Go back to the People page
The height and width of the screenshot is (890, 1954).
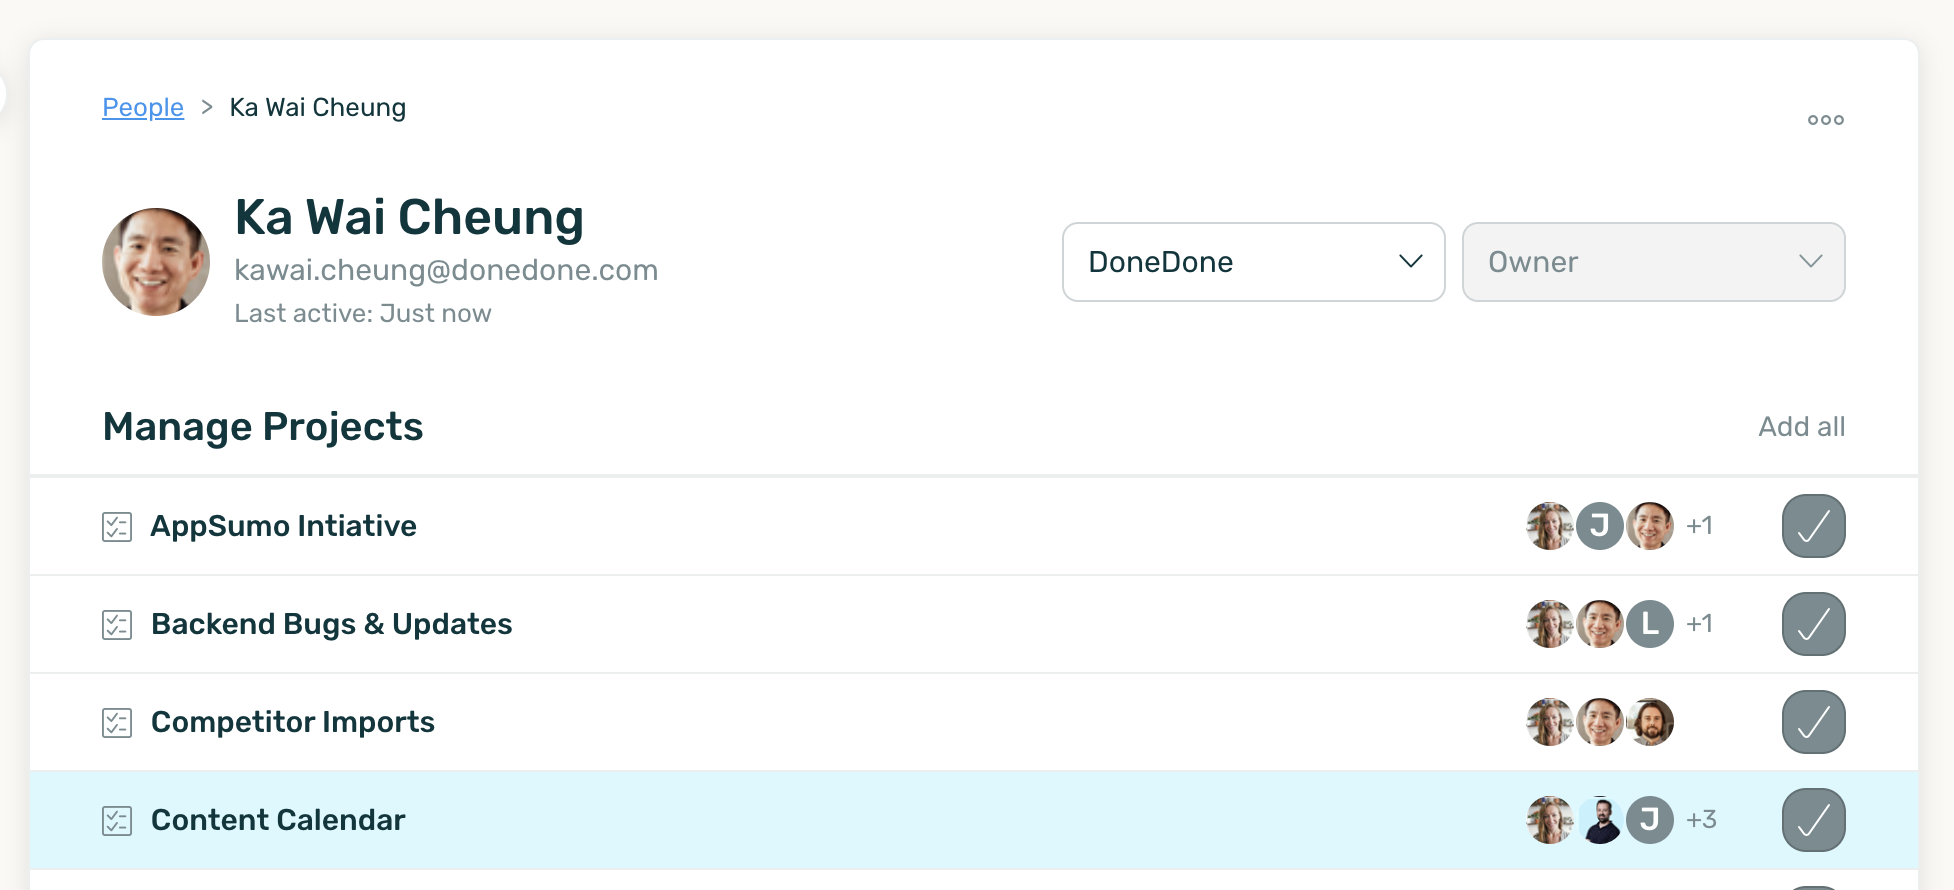(143, 107)
